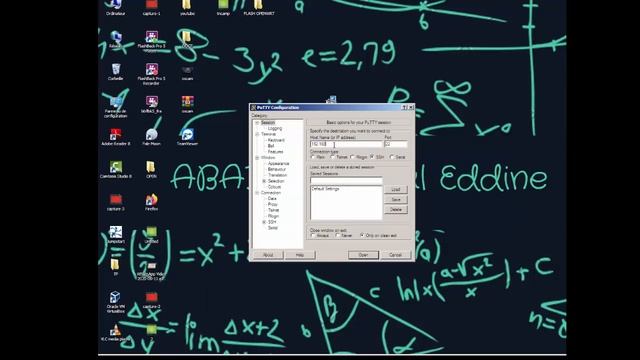
Task: Open the capture 3 desktop file
Action: click(x=116, y=202)
